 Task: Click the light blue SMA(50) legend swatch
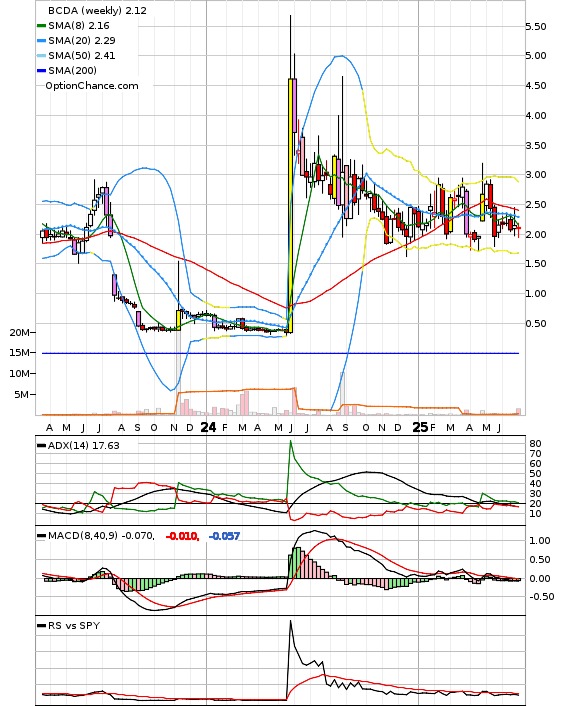(41, 55)
